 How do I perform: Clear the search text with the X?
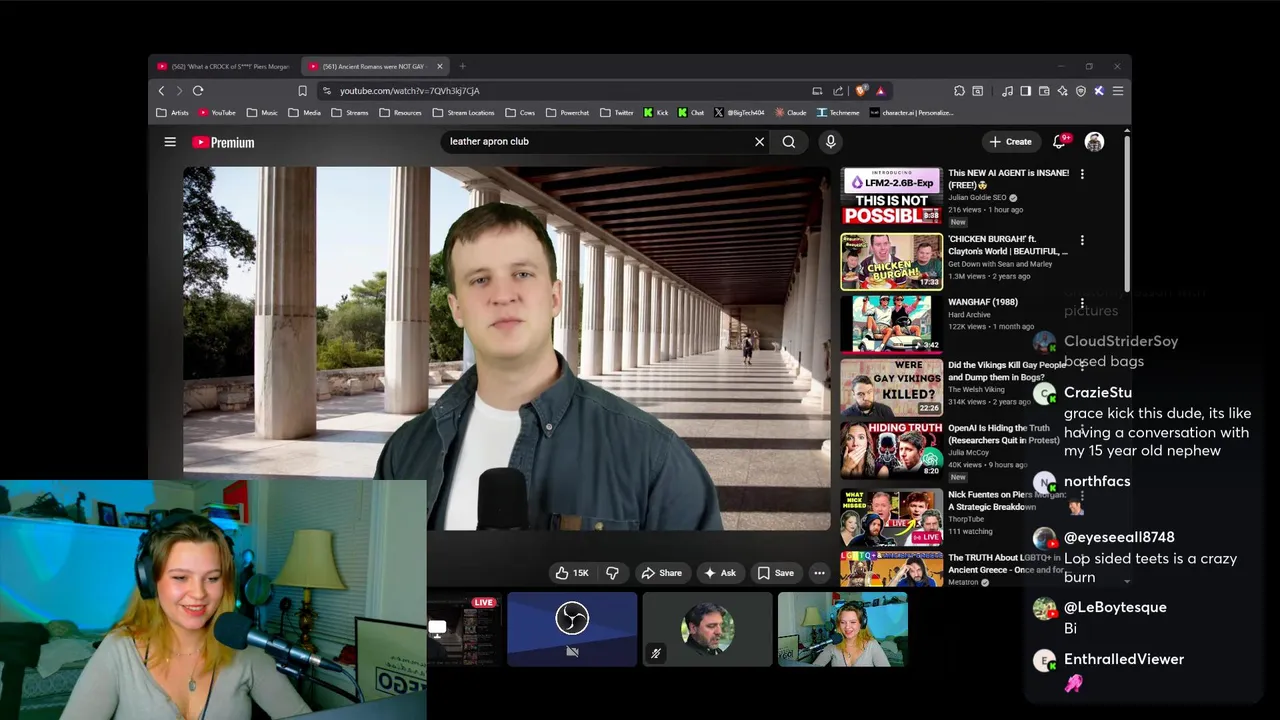759,142
